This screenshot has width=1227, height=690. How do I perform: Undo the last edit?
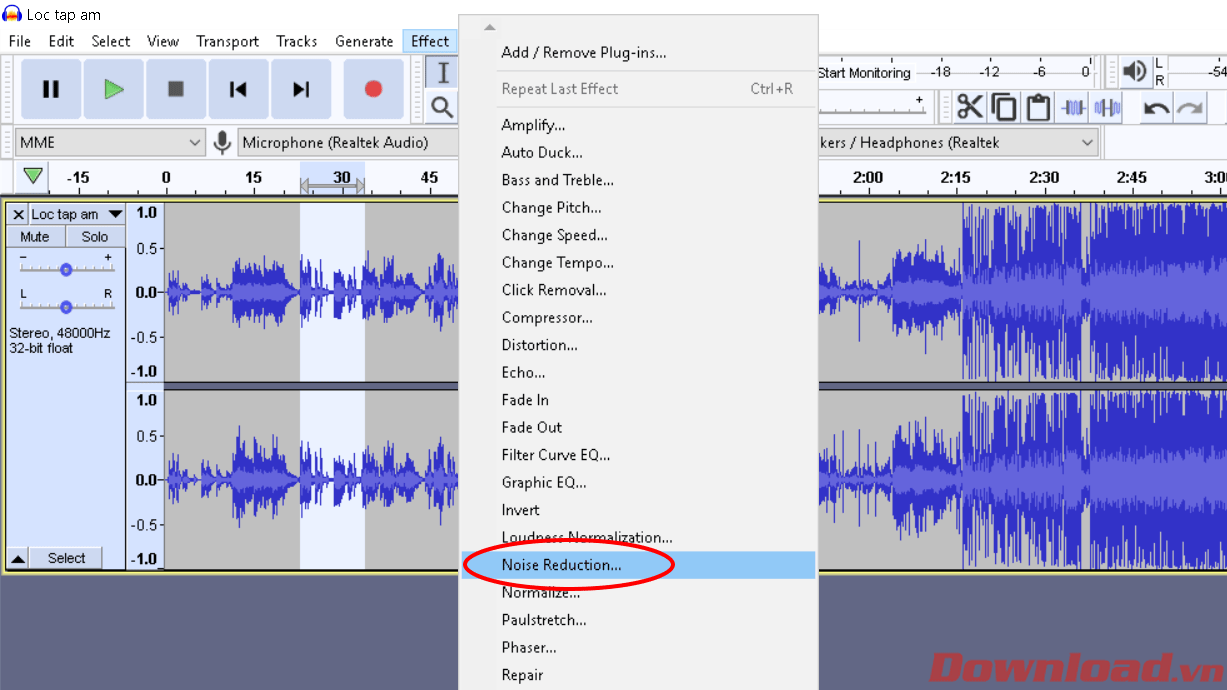coord(1157,105)
